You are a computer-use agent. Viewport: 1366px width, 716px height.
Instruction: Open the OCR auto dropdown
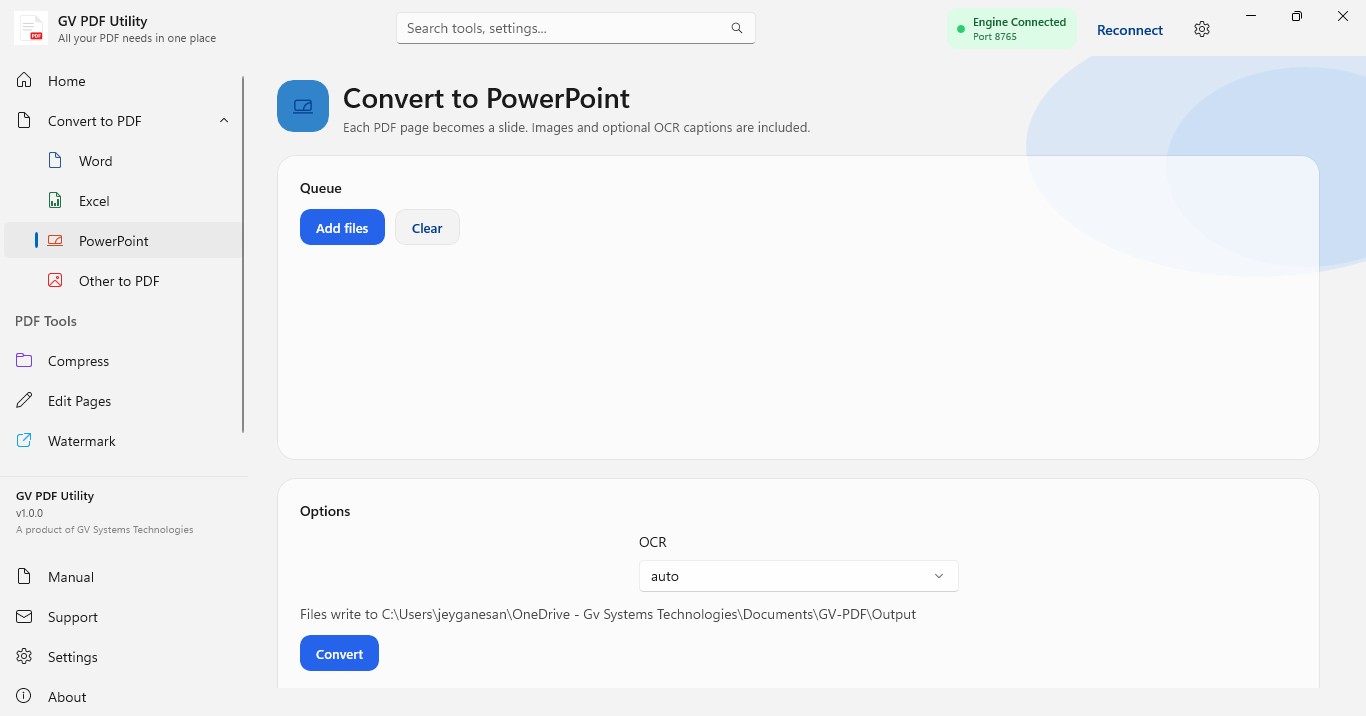tap(799, 576)
